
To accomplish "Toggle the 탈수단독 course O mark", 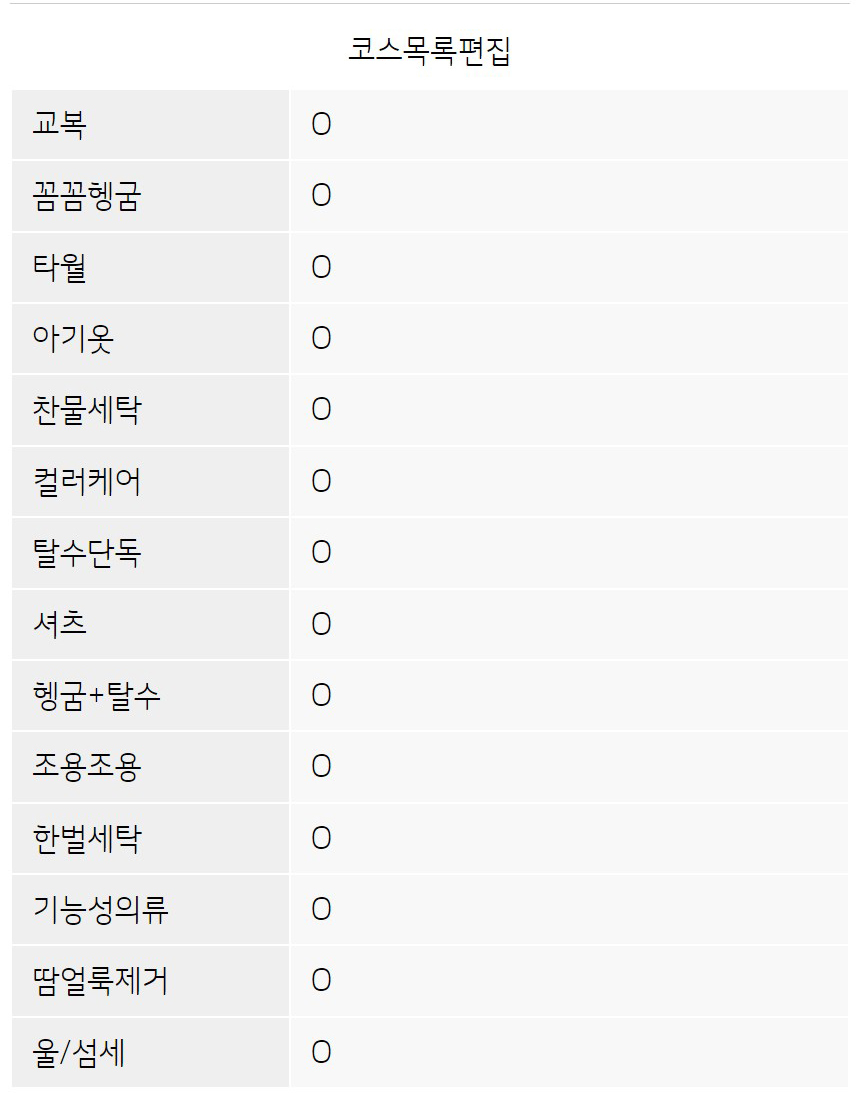I will point(321,552).
